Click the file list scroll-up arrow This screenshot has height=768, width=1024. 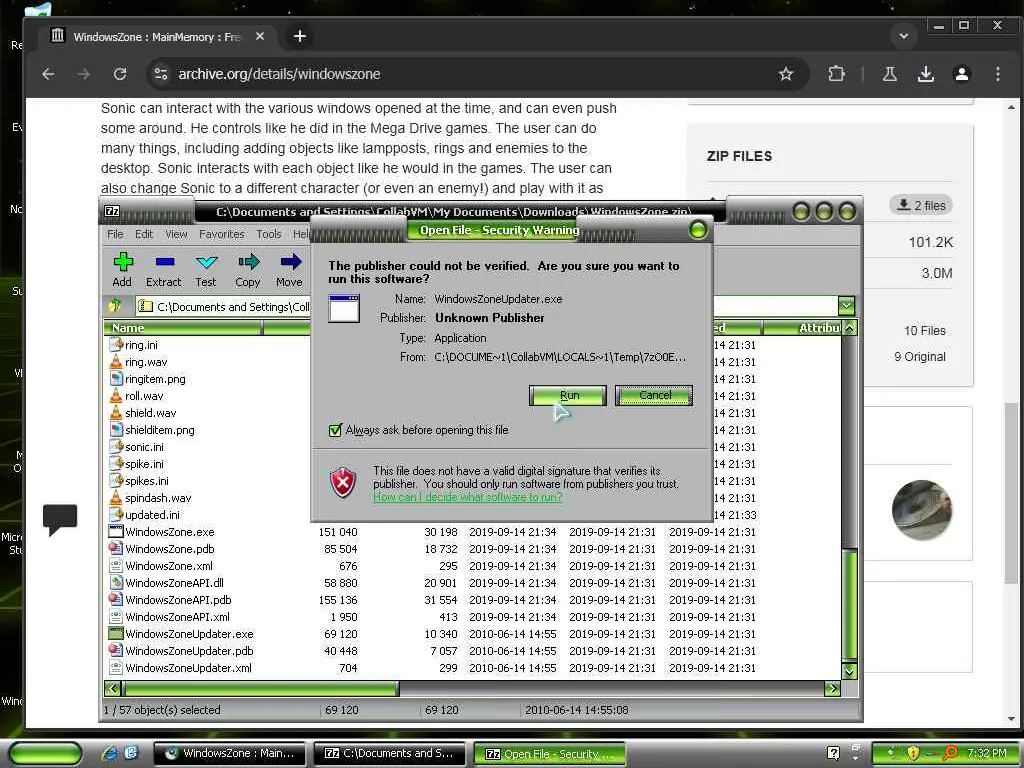tap(850, 328)
